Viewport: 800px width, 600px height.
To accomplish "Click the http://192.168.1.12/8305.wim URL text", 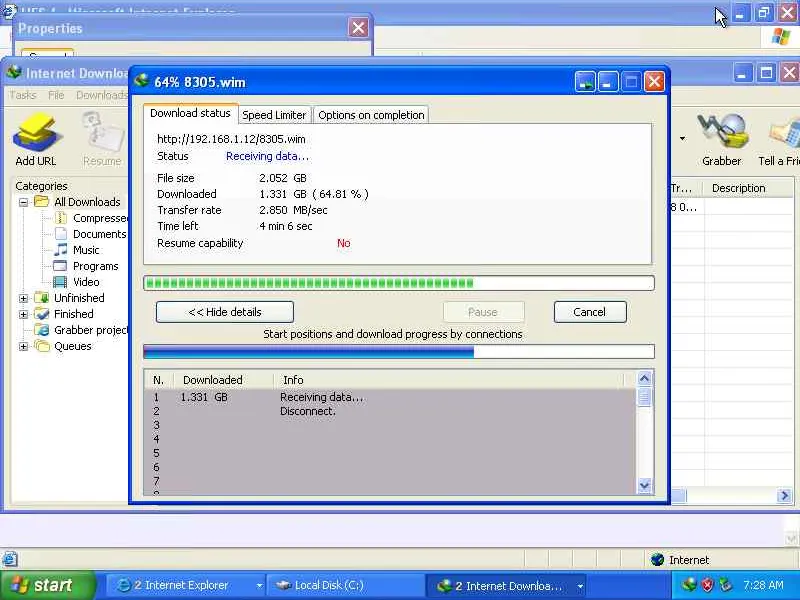I will (231, 139).
